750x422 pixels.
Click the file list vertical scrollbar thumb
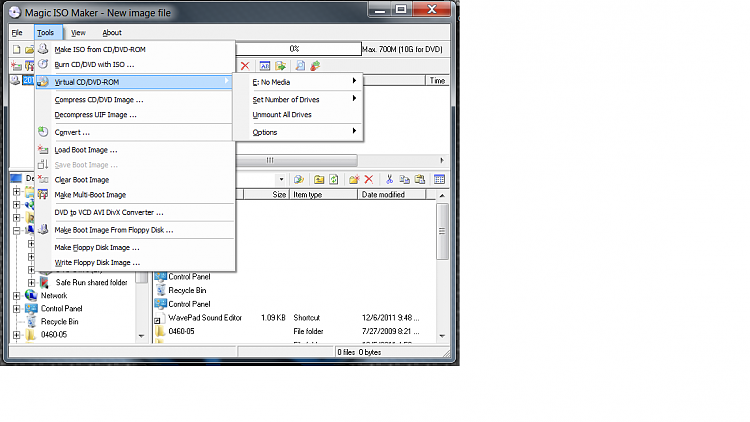(442, 231)
